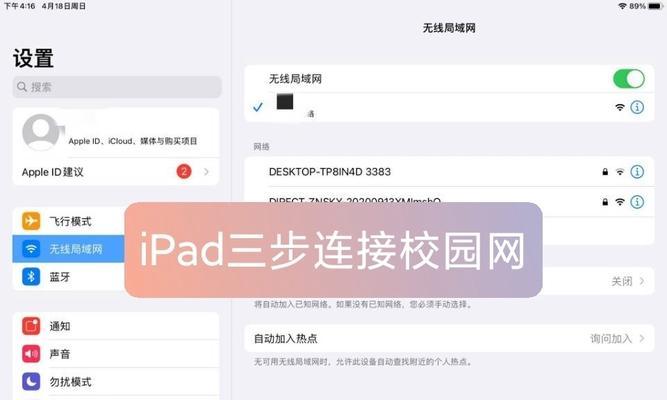This screenshot has height=400, width=667.
Task: Open the Do Not Disturb (勿扰模式) moon icon
Action: (31, 382)
